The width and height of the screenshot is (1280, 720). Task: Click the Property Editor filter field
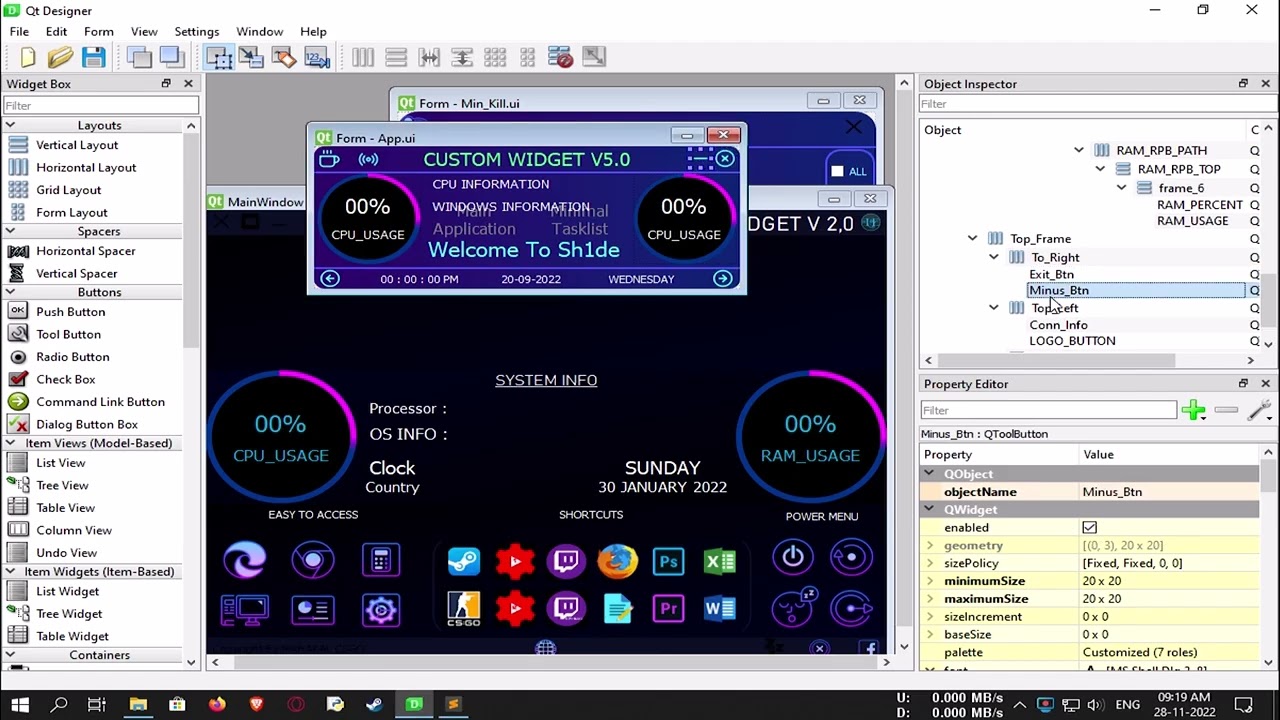click(1049, 410)
